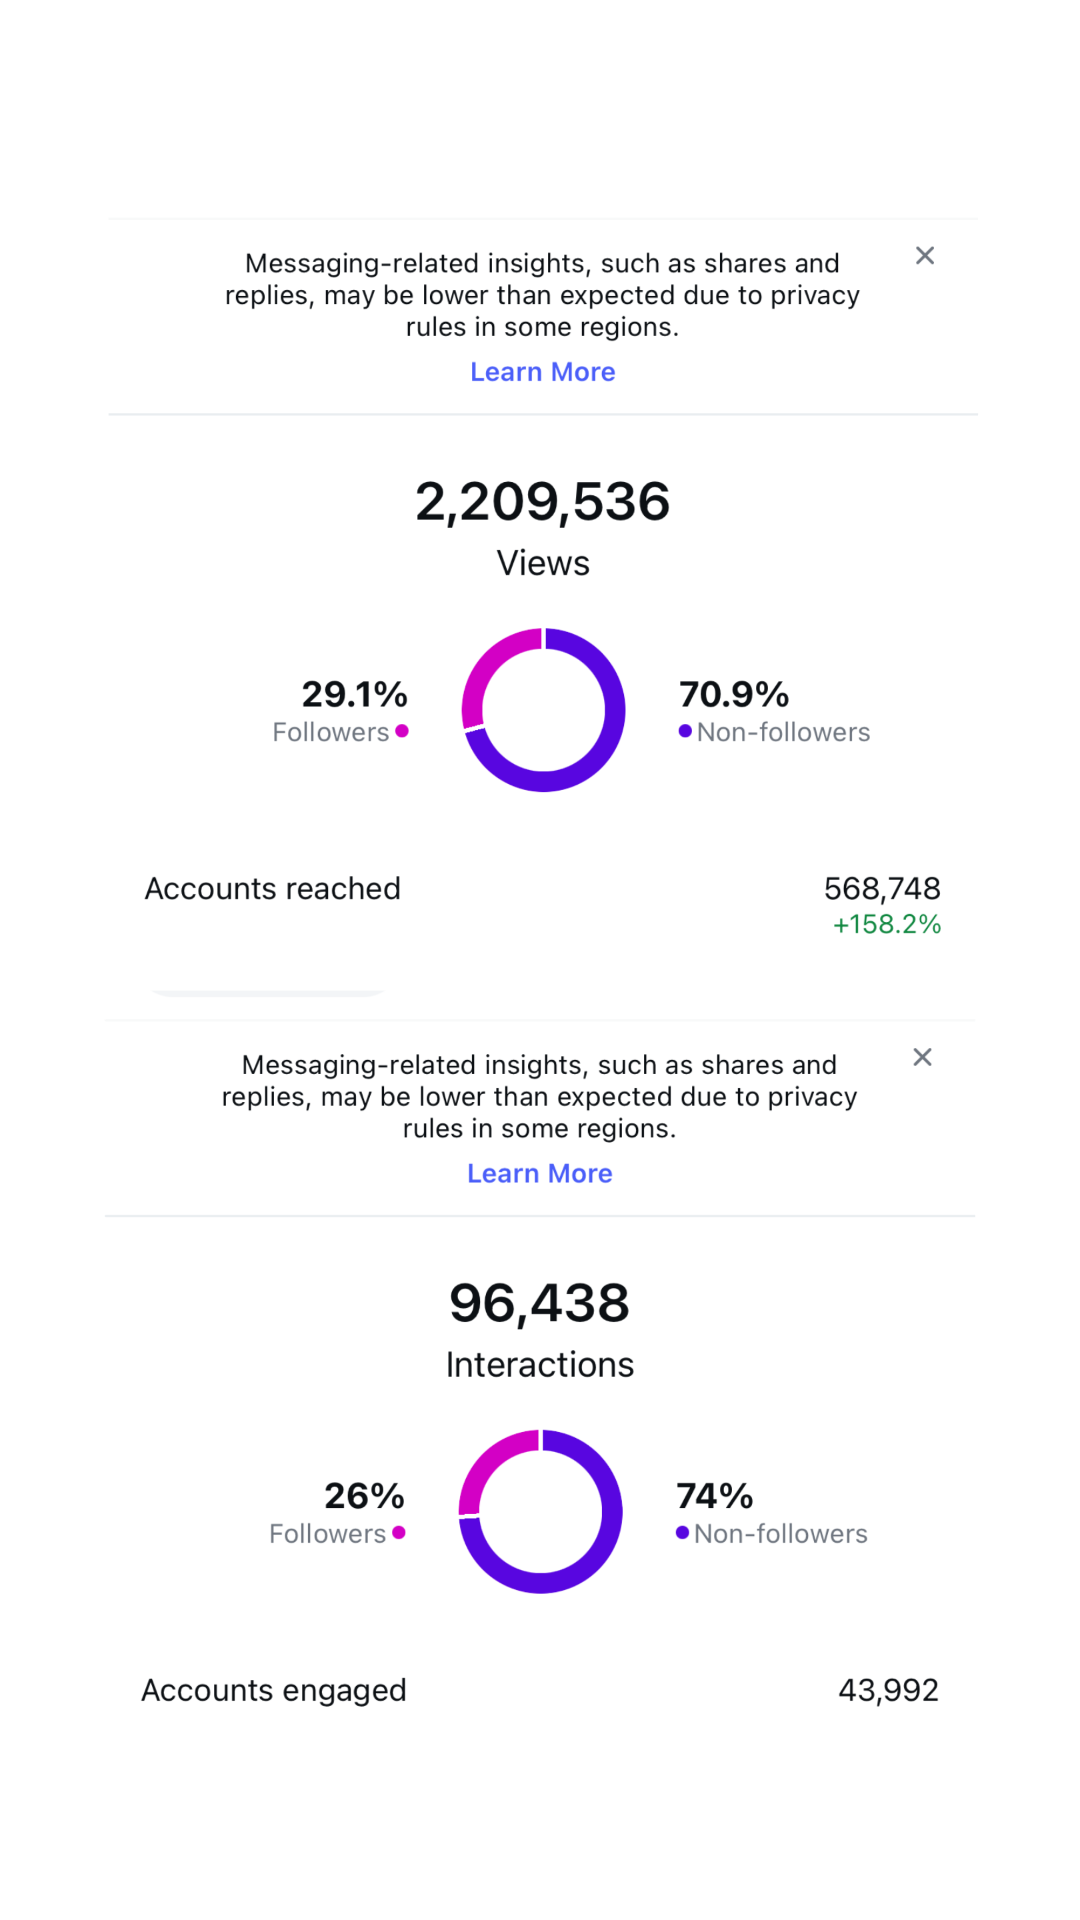Select the pink Followers dot under 29.1%

[x=402, y=731]
